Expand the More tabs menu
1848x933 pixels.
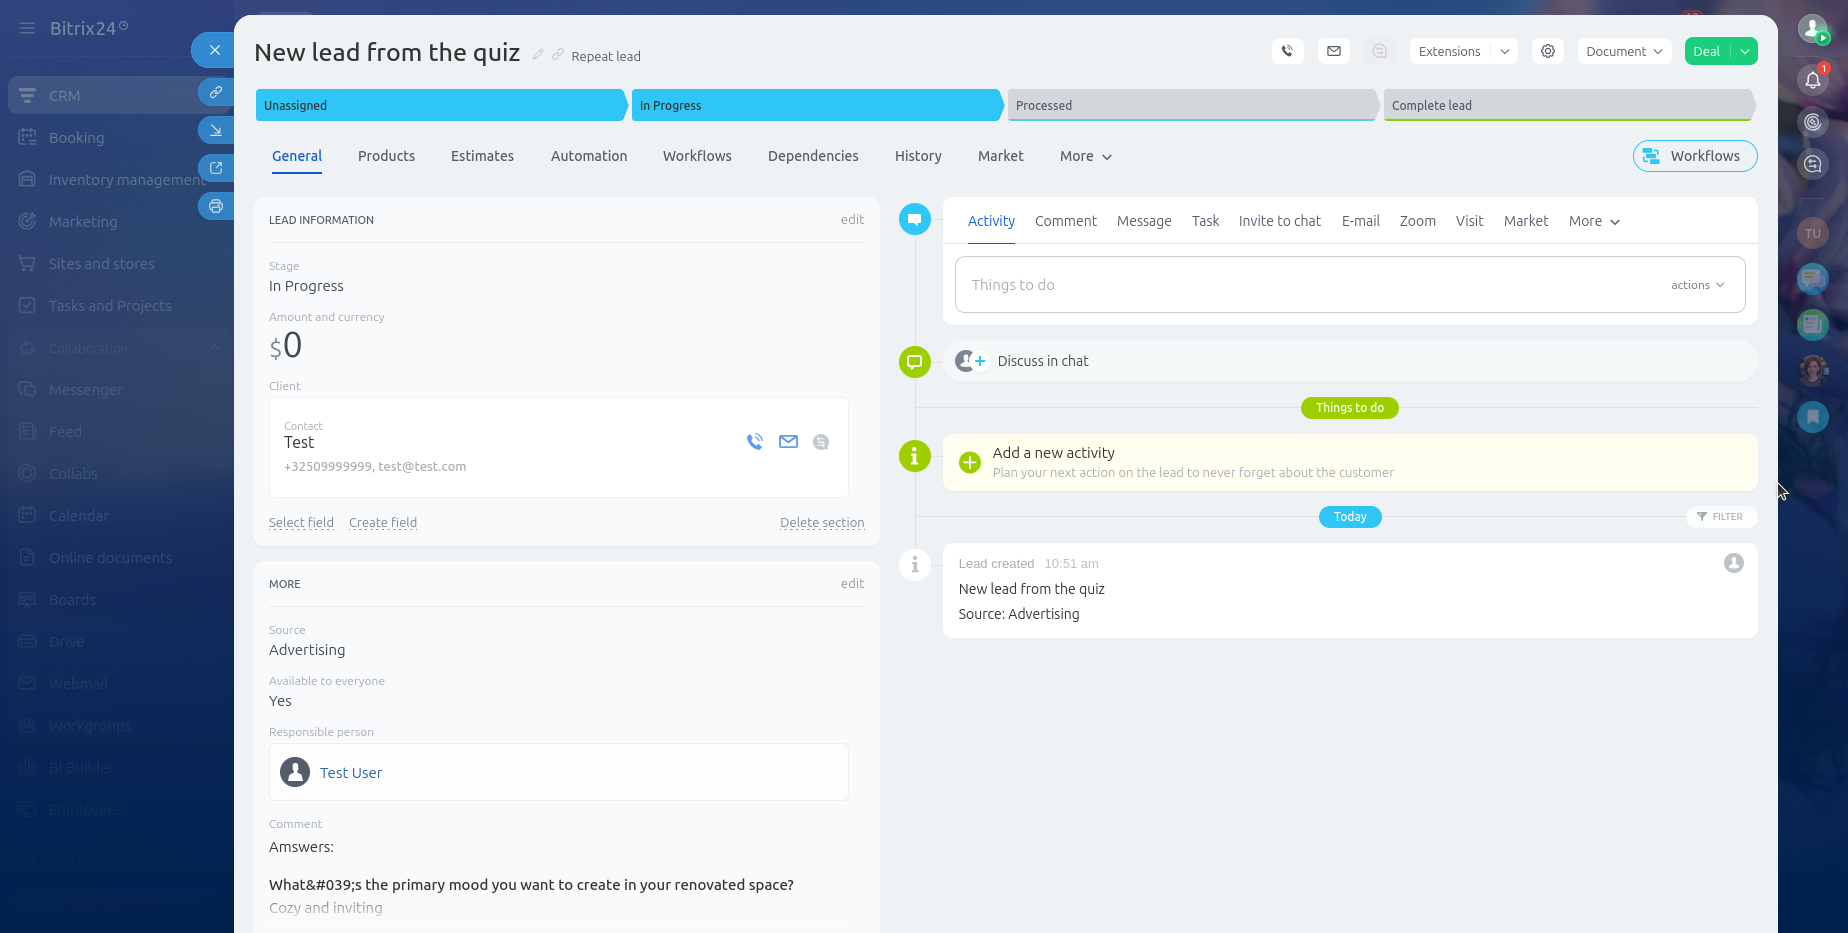tap(1085, 156)
